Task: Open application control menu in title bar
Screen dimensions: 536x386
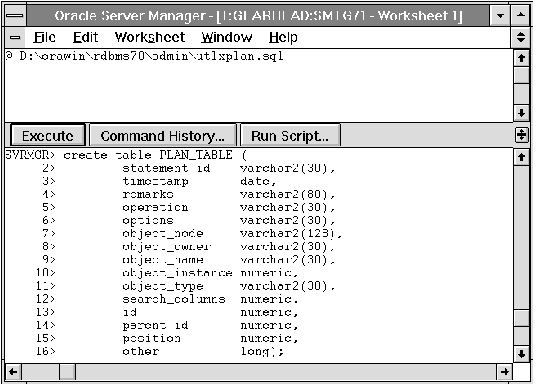Action: [15, 15]
